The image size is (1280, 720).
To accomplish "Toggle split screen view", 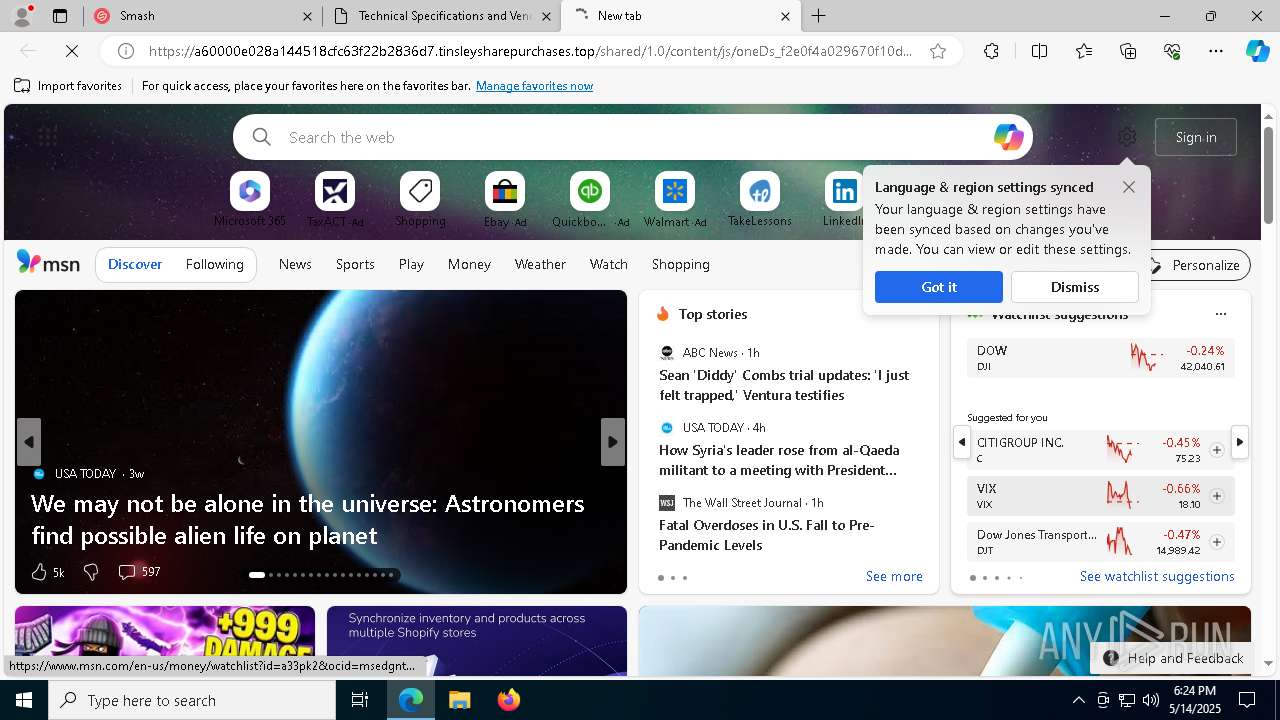I will [1039, 51].
